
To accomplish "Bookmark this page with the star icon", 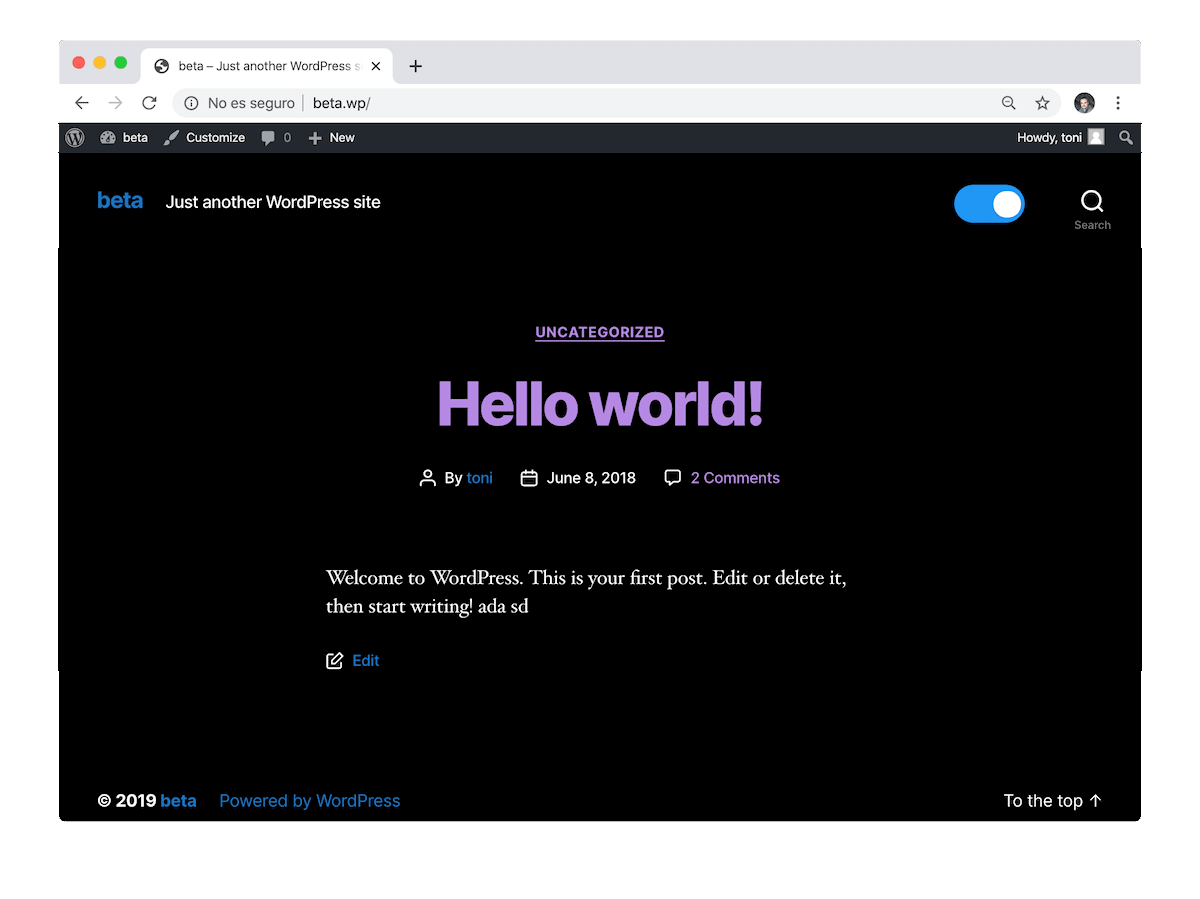I will [x=1042, y=103].
